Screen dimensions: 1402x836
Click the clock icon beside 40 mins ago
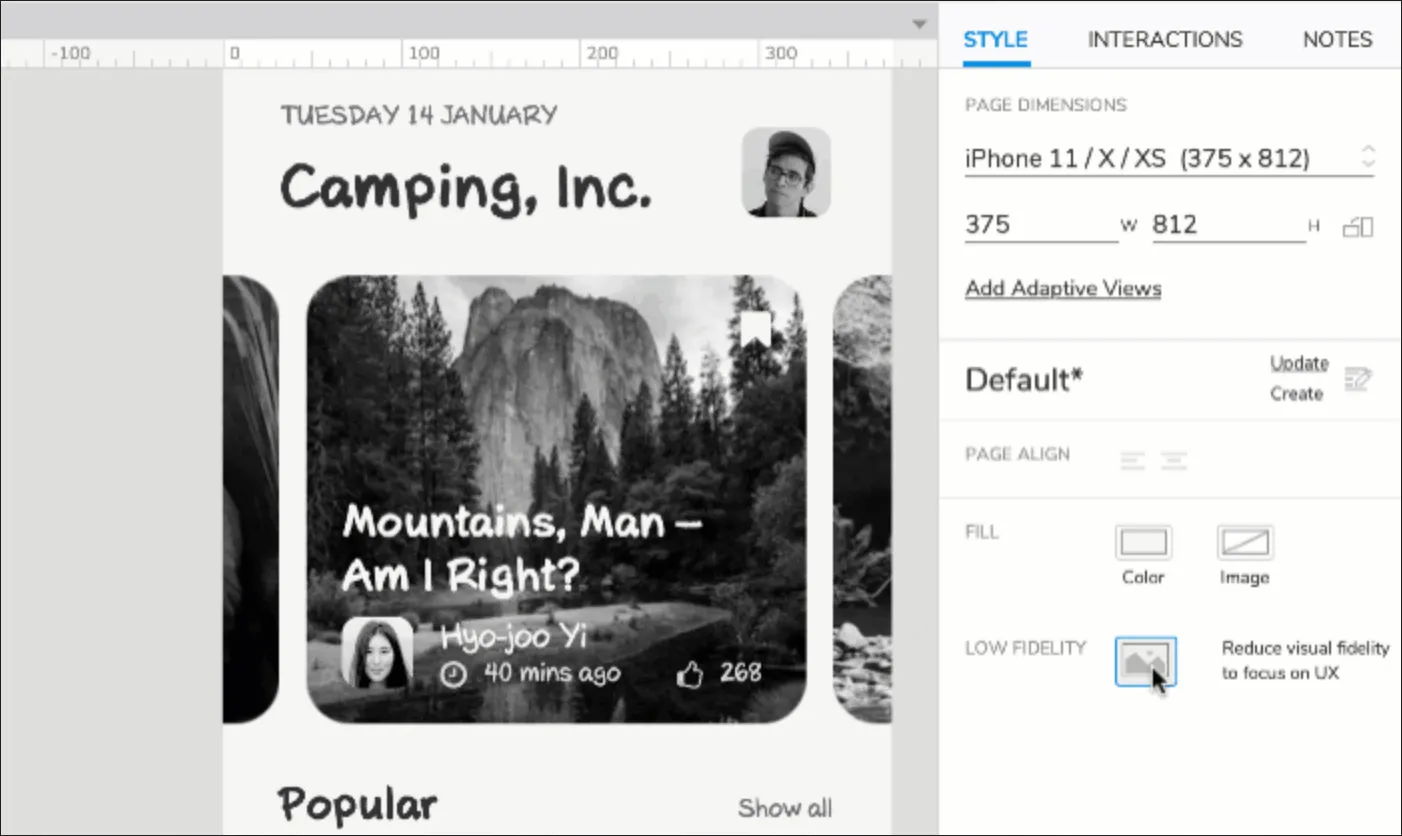point(454,675)
